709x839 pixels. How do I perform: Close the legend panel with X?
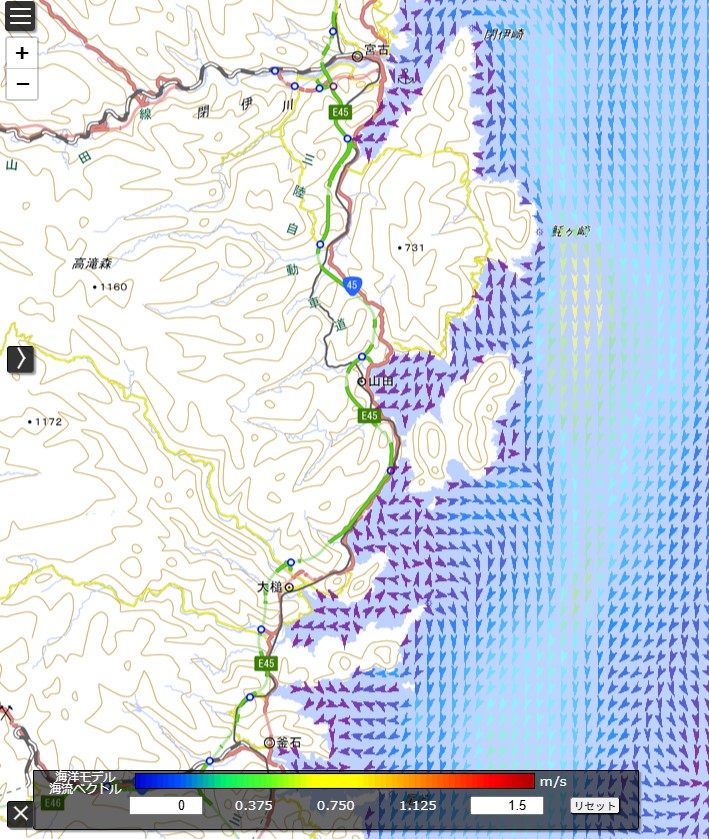tap(20, 814)
